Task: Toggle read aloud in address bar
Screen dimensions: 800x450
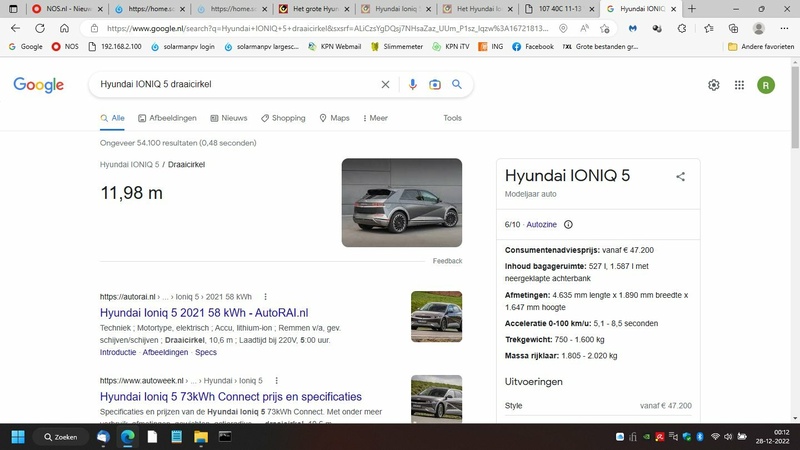Action: [x=584, y=29]
